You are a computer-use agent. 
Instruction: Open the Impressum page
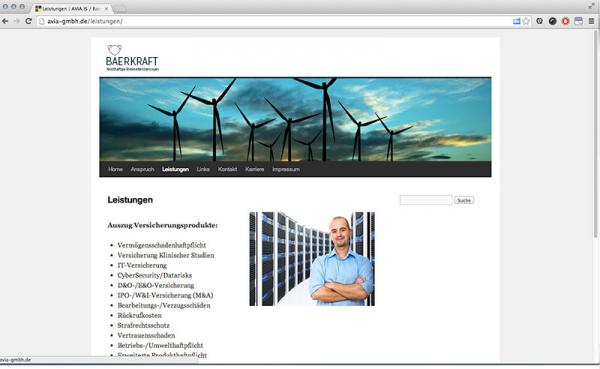point(286,169)
